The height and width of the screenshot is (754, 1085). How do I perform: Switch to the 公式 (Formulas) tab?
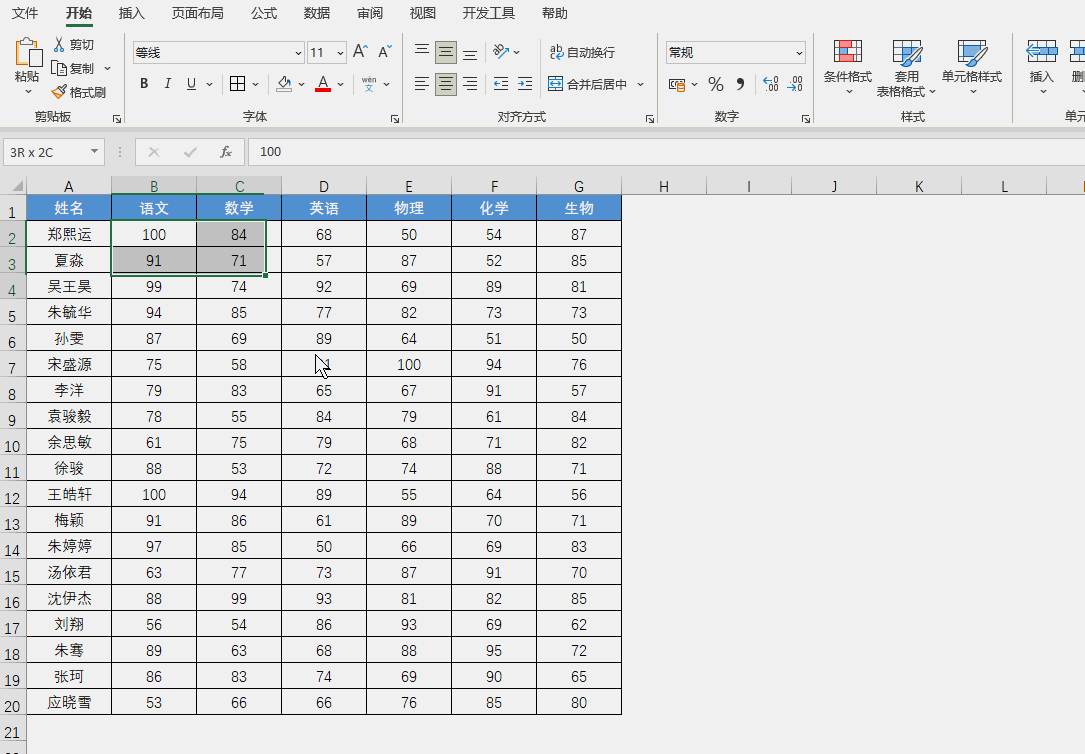point(264,13)
